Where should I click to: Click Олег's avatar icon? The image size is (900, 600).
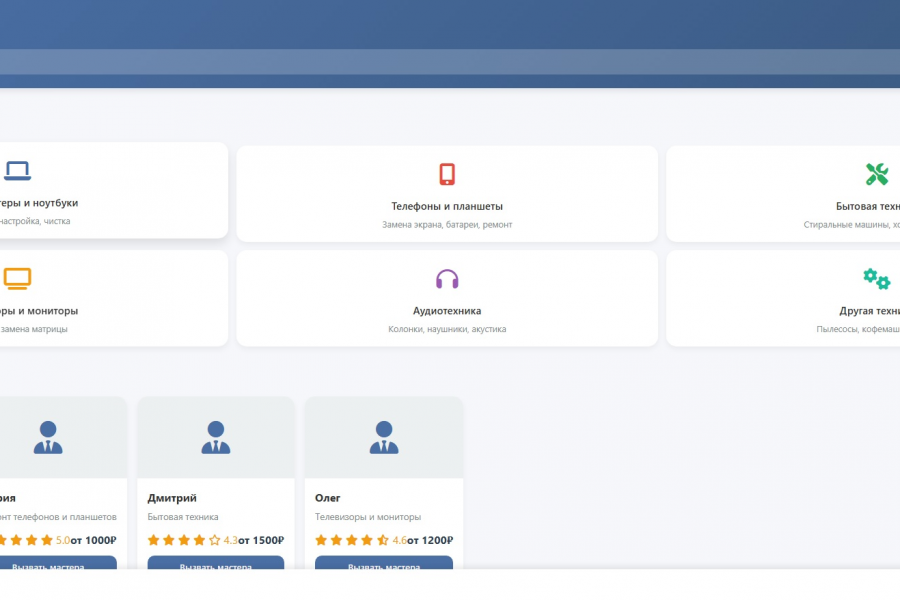click(x=384, y=437)
